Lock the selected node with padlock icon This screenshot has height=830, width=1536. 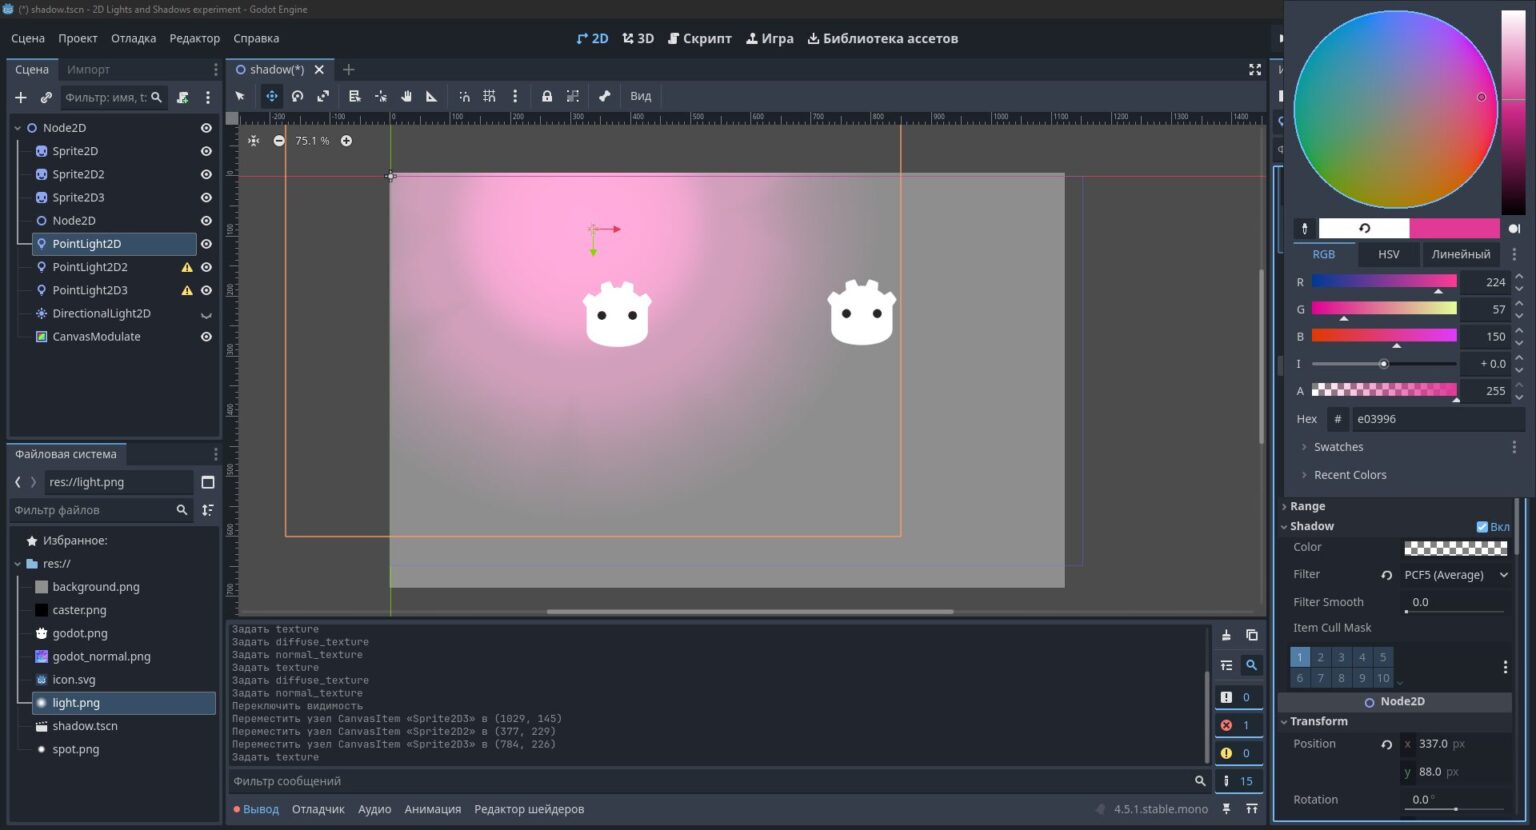[547, 96]
